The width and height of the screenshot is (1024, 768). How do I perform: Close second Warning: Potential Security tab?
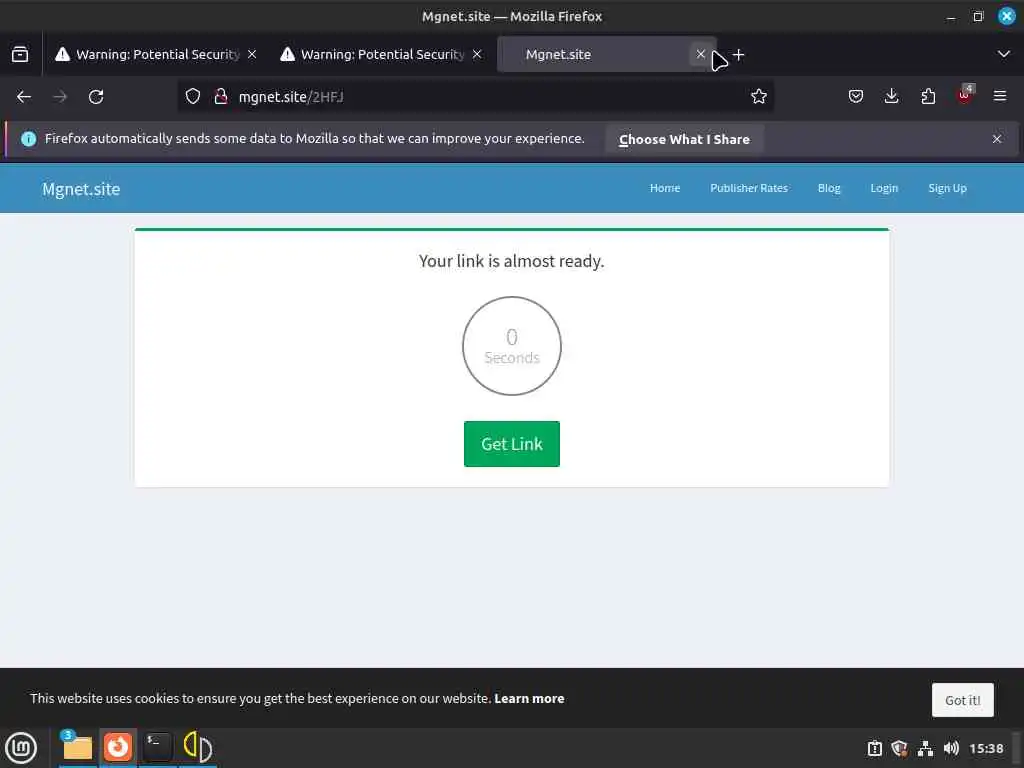pos(477,54)
